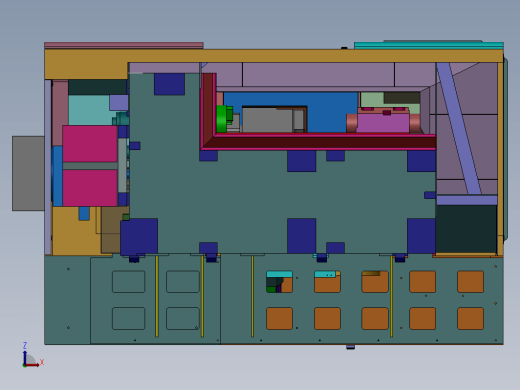Select the dark red L-shaped channel

318,143
